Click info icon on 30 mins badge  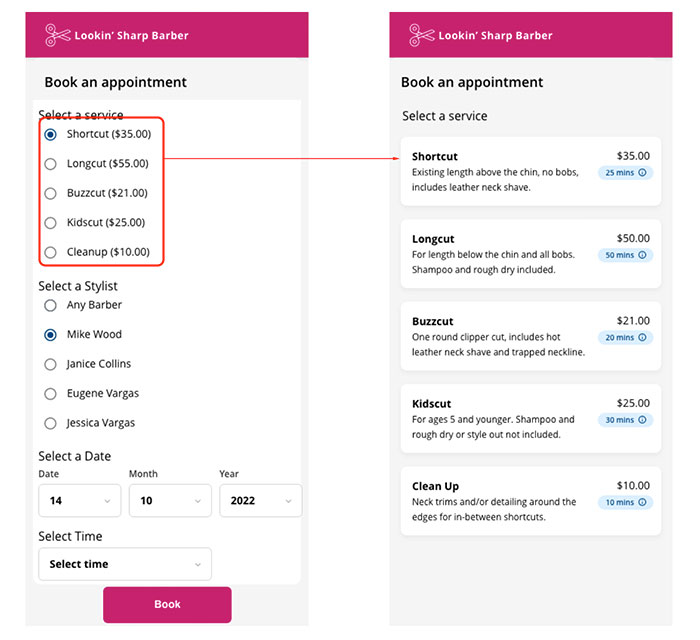pos(642,420)
